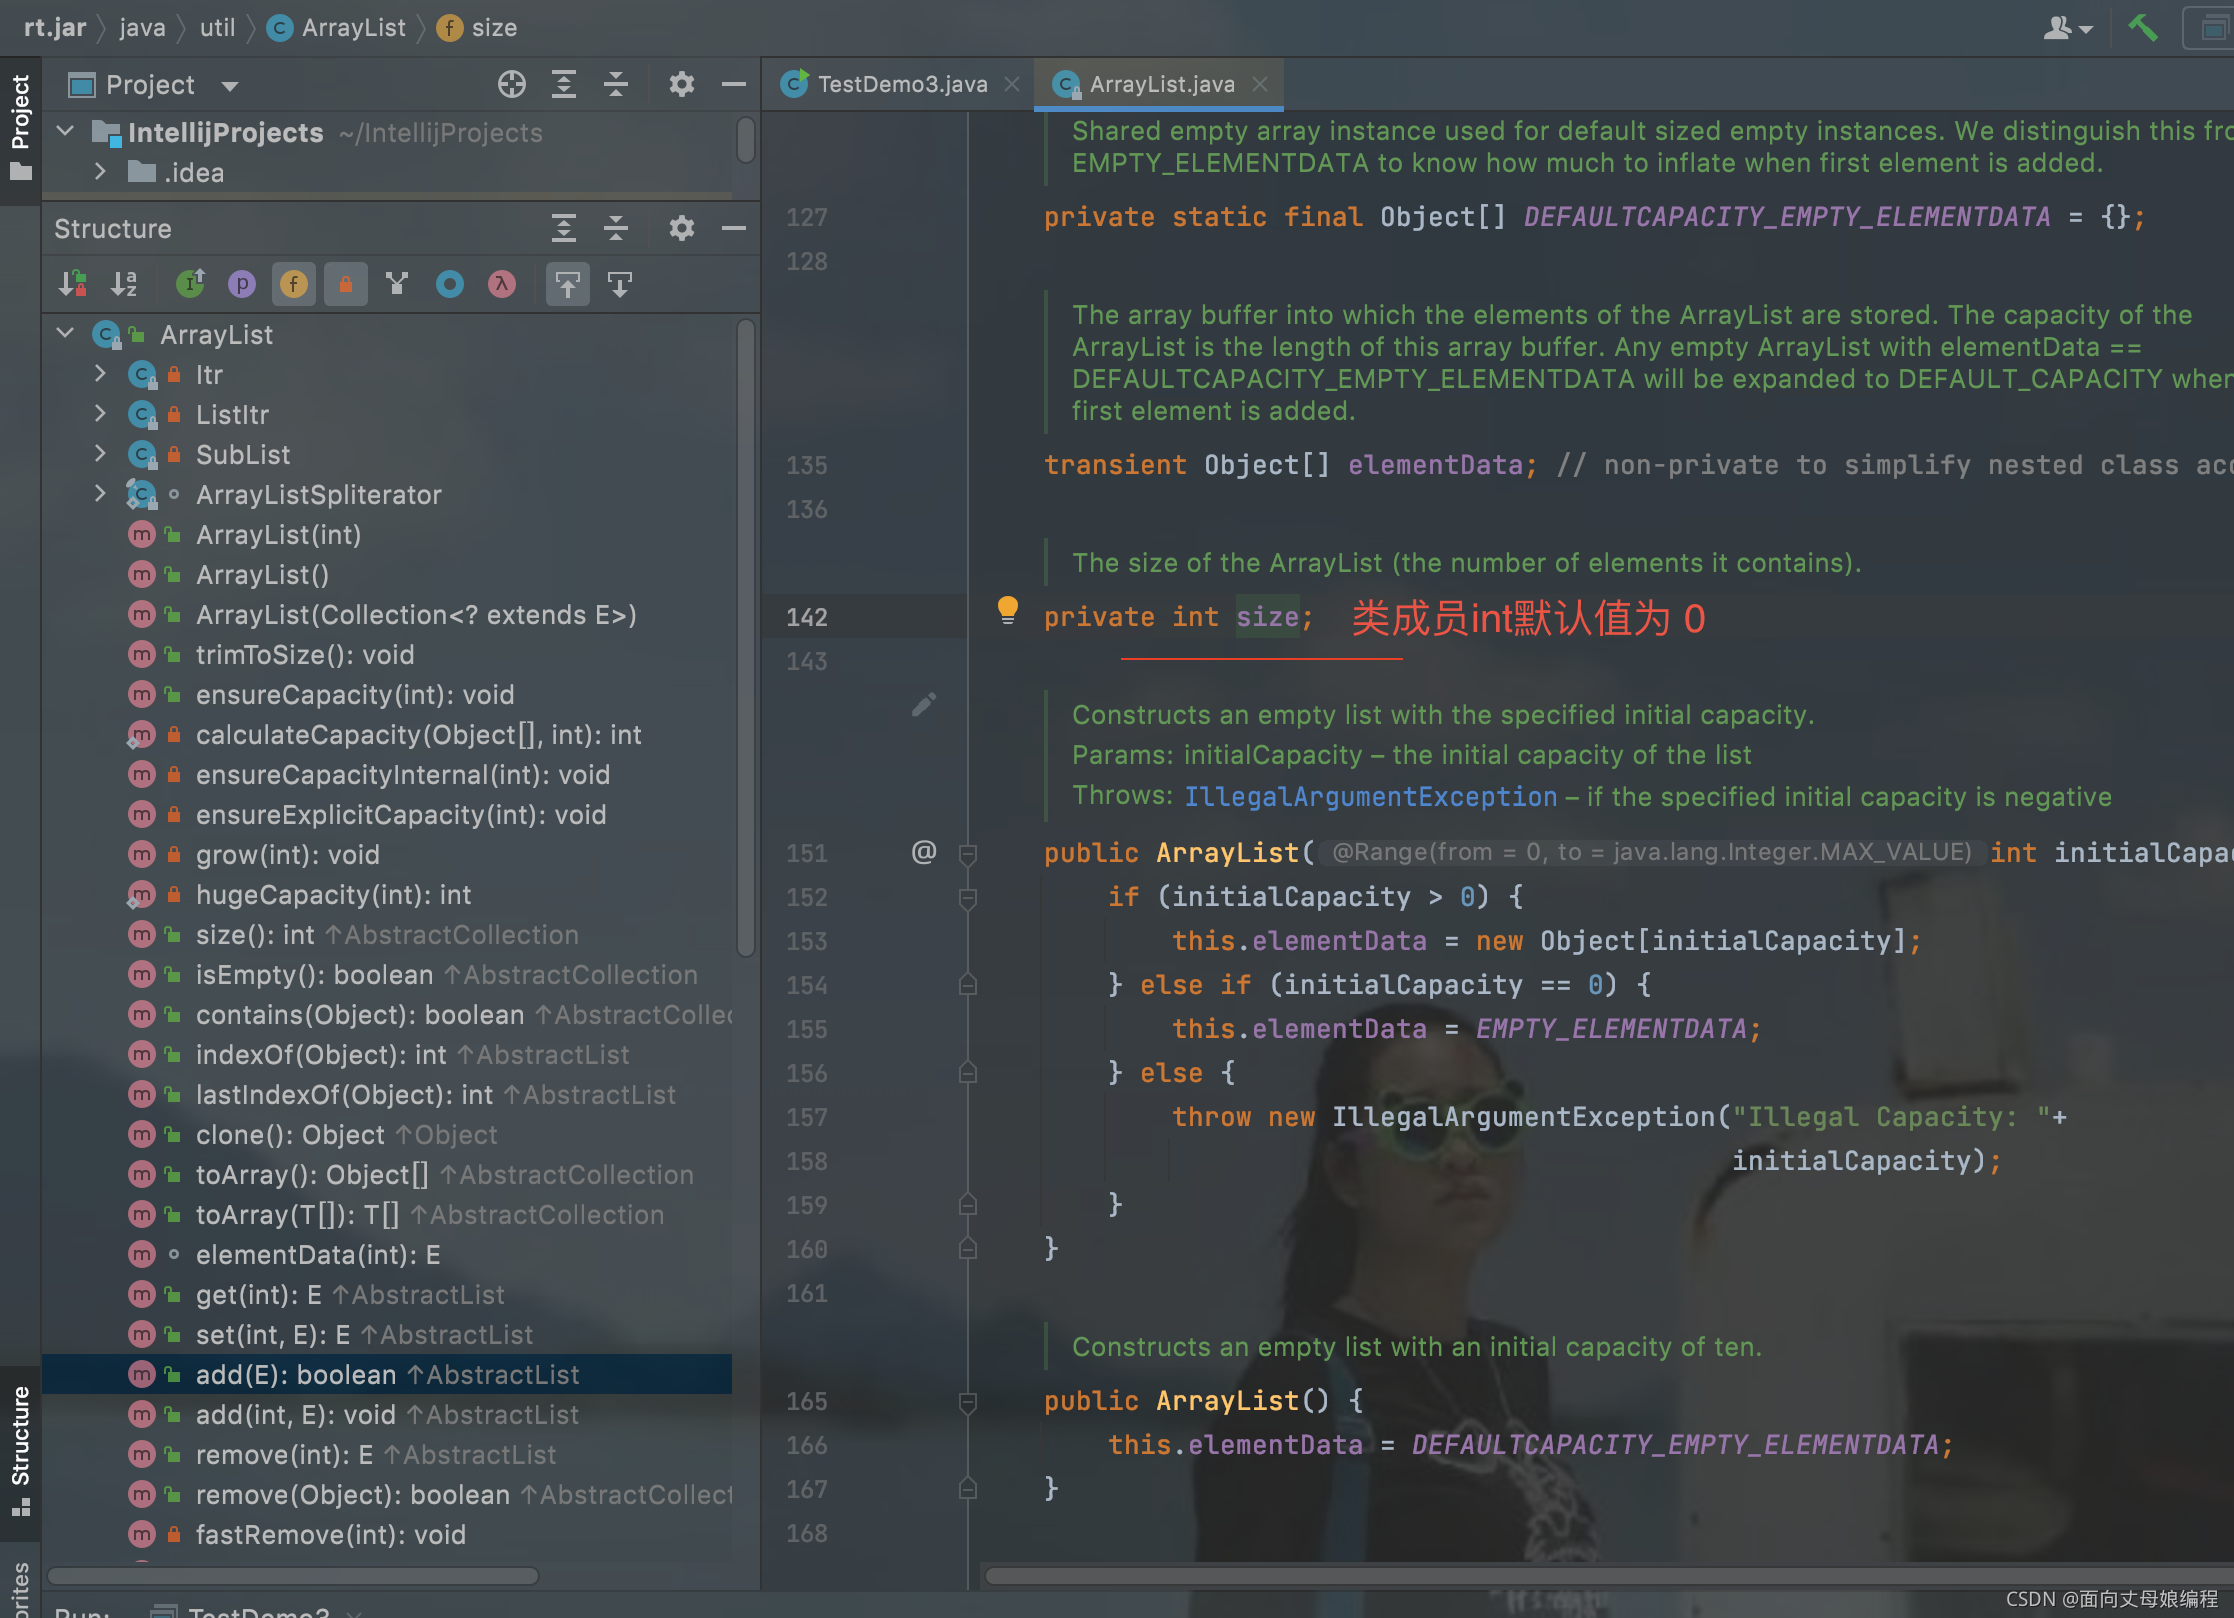Screen dimensions: 2234x1618
Task: Expand the Itr inner class node
Action: point(100,374)
